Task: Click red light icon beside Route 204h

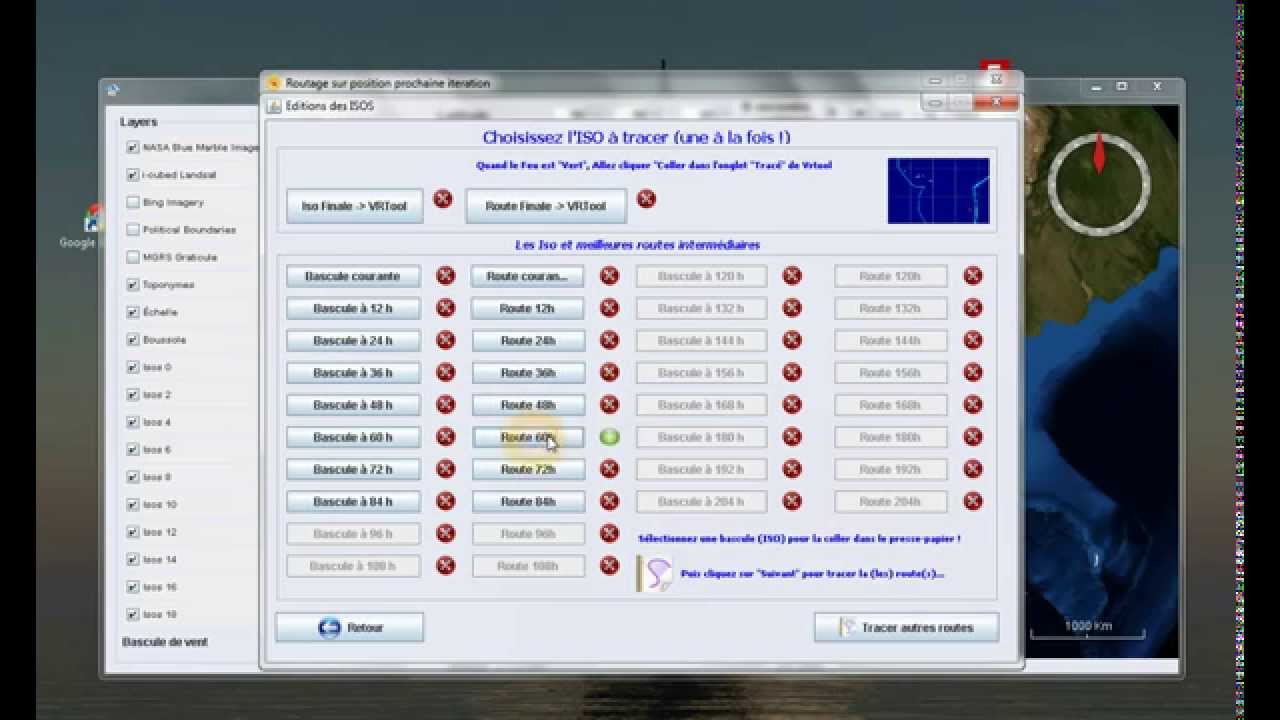Action: point(972,501)
